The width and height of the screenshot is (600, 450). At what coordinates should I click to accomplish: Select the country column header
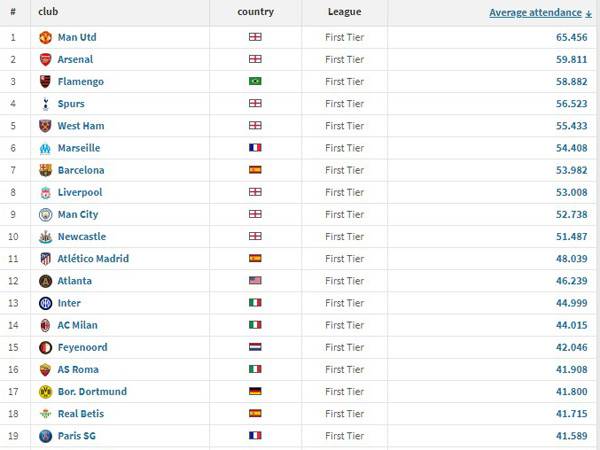tap(256, 12)
